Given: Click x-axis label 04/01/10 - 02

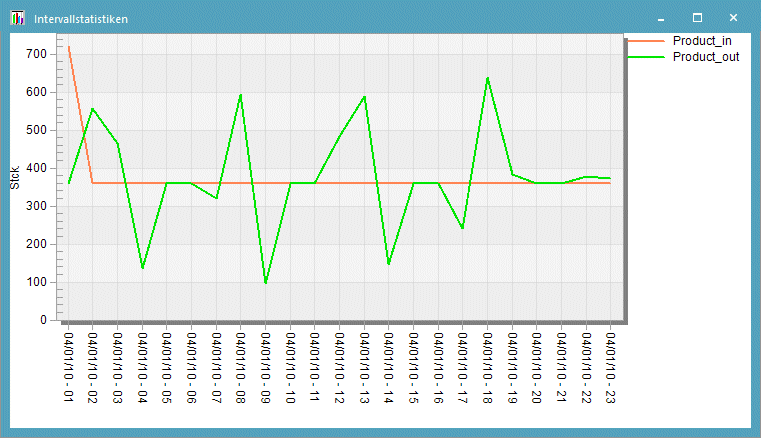Looking at the screenshot, I should [x=93, y=368].
